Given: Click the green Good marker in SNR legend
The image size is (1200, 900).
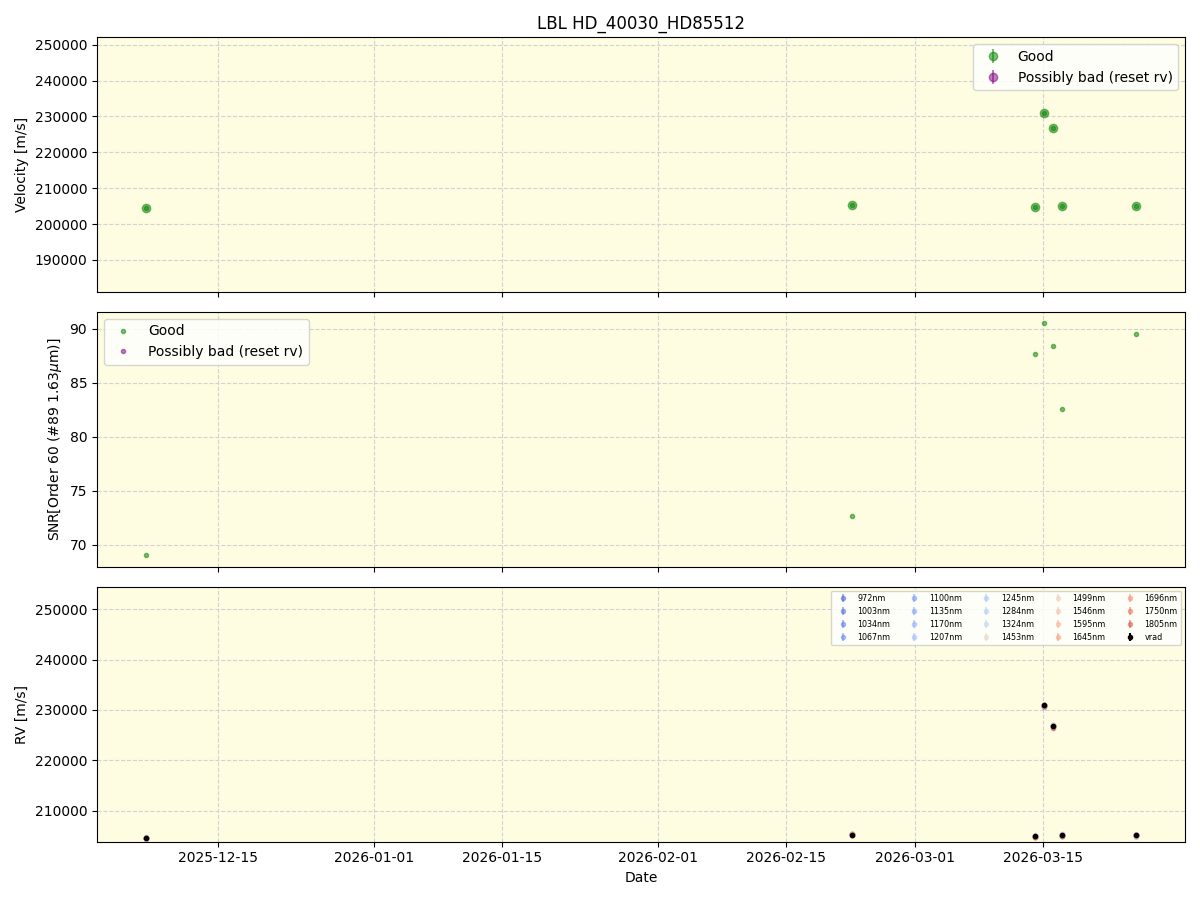Looking at the screenshot, I should point(123,331).
